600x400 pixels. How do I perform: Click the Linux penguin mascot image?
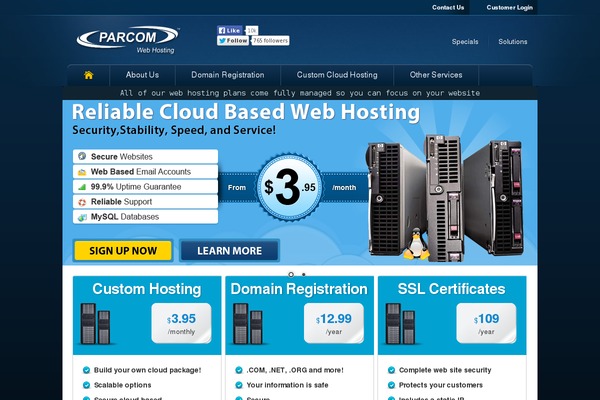[416, 244]
